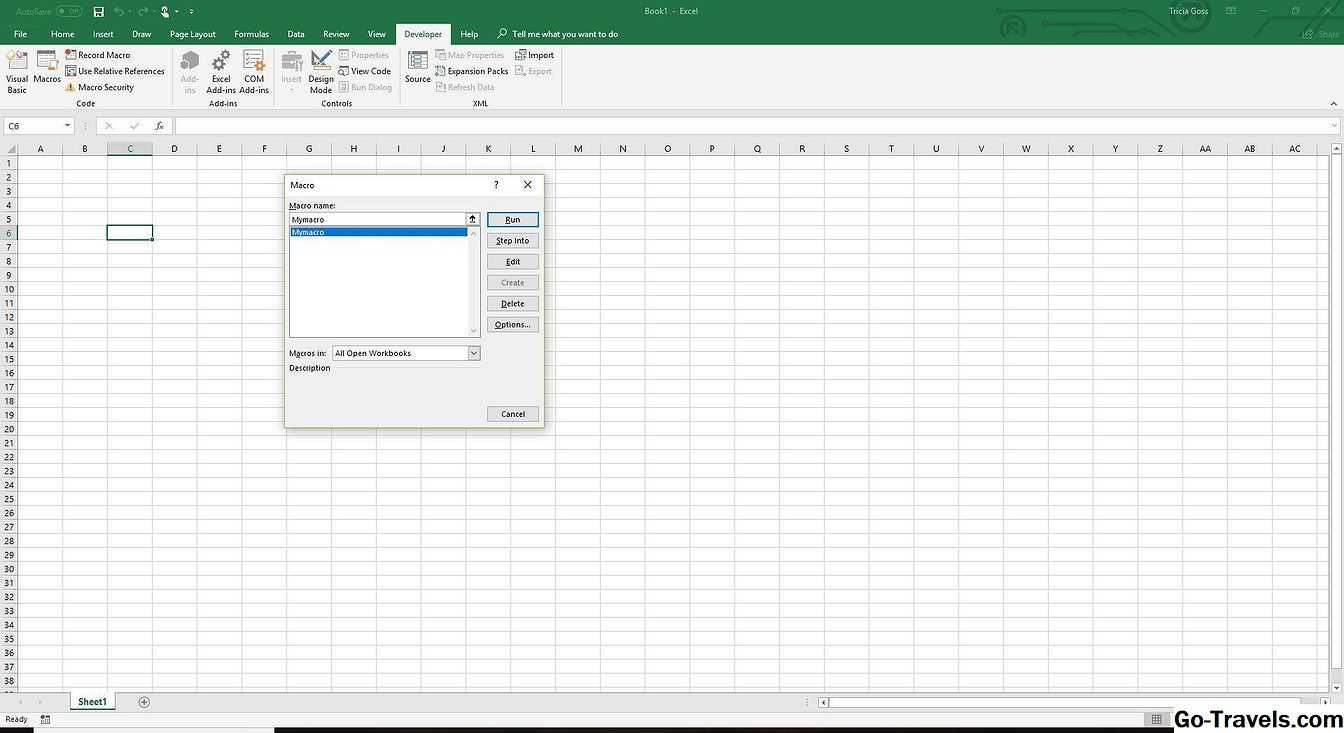Open the File menu tab
Image resolution: width=1344 pixels, height=733 pixels.
point(20,34)
